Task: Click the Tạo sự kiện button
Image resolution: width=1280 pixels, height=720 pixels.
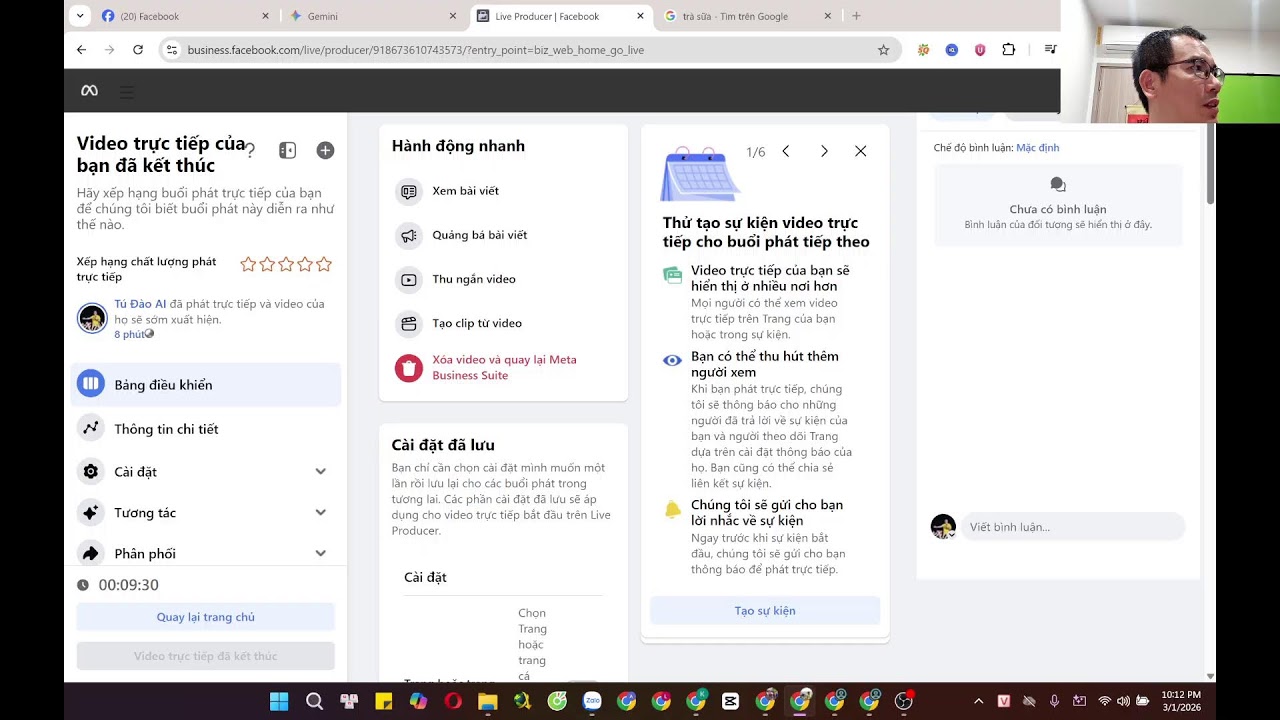Action: pos(765,611)
